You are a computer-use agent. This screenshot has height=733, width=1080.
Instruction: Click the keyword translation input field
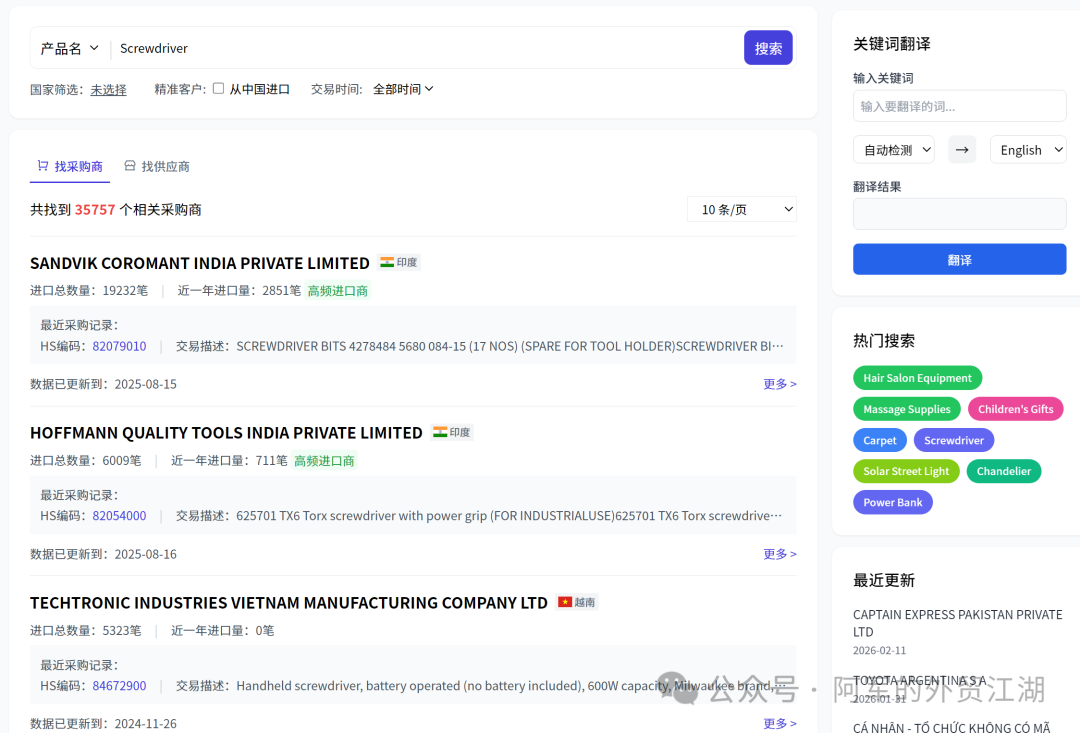959,105
